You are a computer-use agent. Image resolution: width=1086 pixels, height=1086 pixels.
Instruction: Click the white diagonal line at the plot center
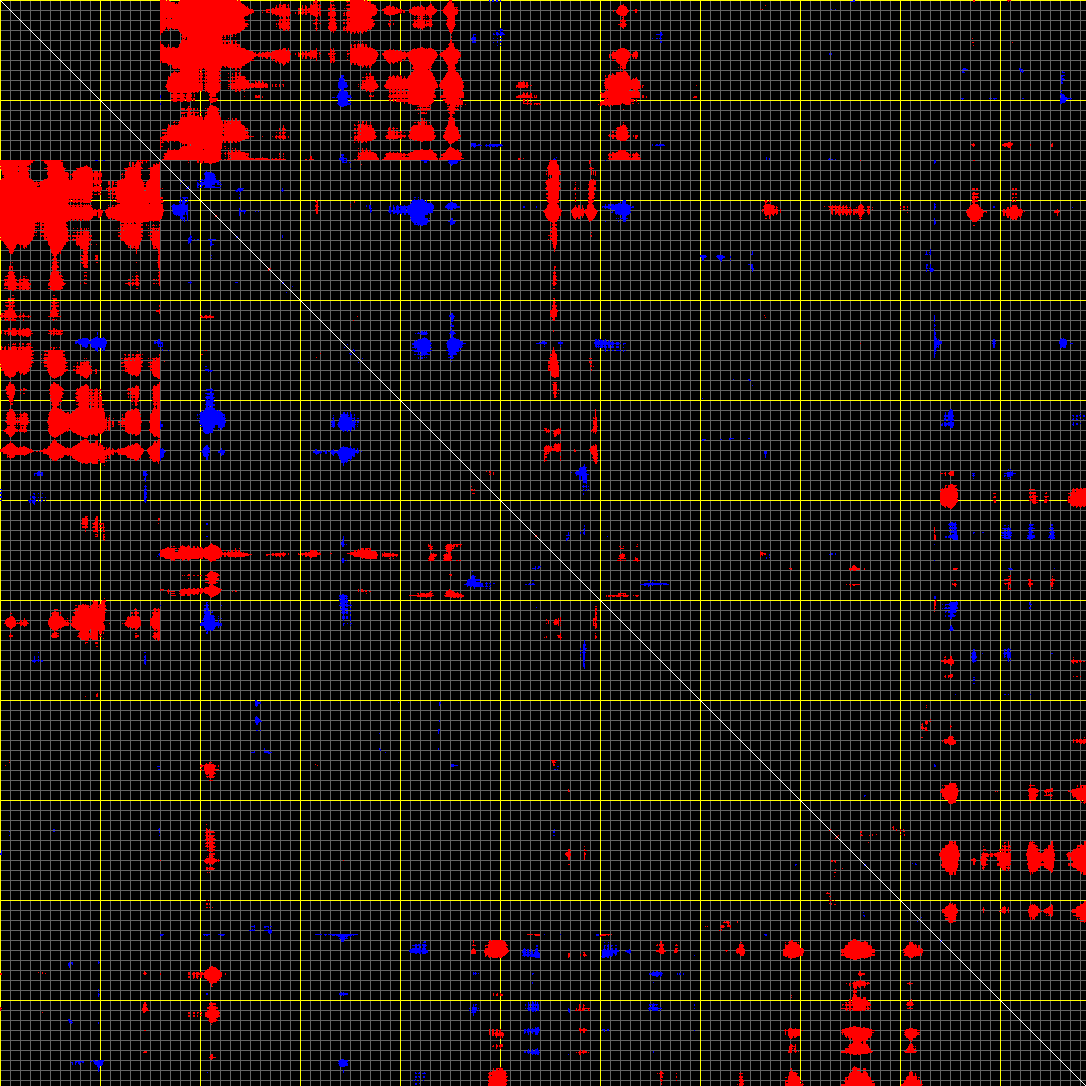tap(543, 543)
